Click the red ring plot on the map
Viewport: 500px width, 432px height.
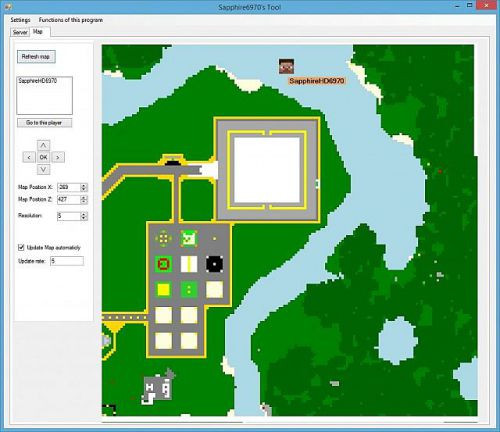pyautogui.click(x=163, y=264)
